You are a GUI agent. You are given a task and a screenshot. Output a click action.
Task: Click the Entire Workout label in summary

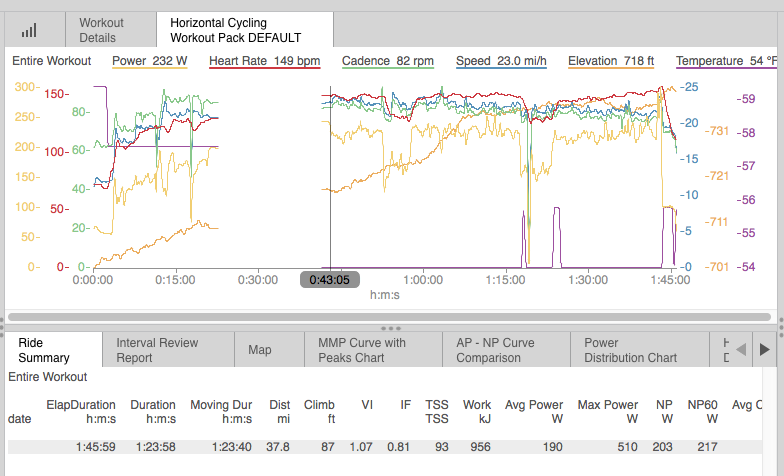coord(48,377)
